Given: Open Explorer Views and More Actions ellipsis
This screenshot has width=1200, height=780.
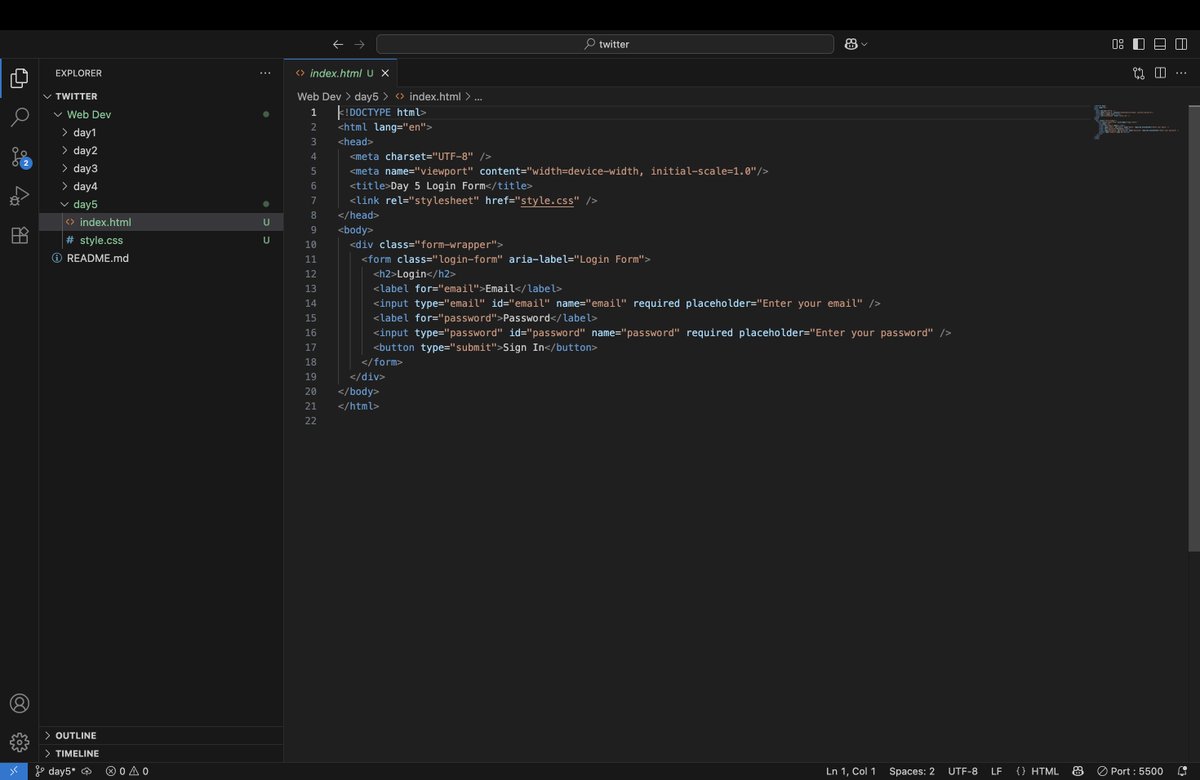Looking at the screenshot, I should 265,73.
